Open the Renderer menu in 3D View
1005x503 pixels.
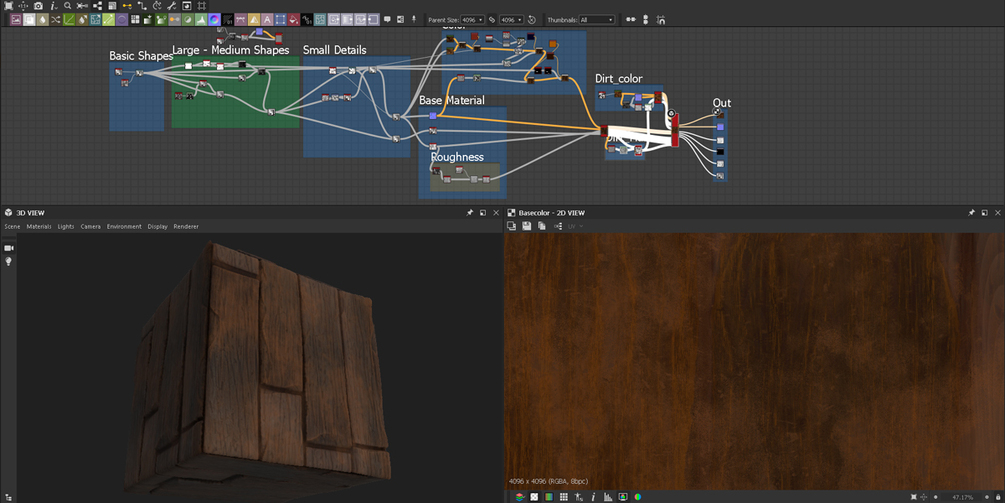click(186, 226)
